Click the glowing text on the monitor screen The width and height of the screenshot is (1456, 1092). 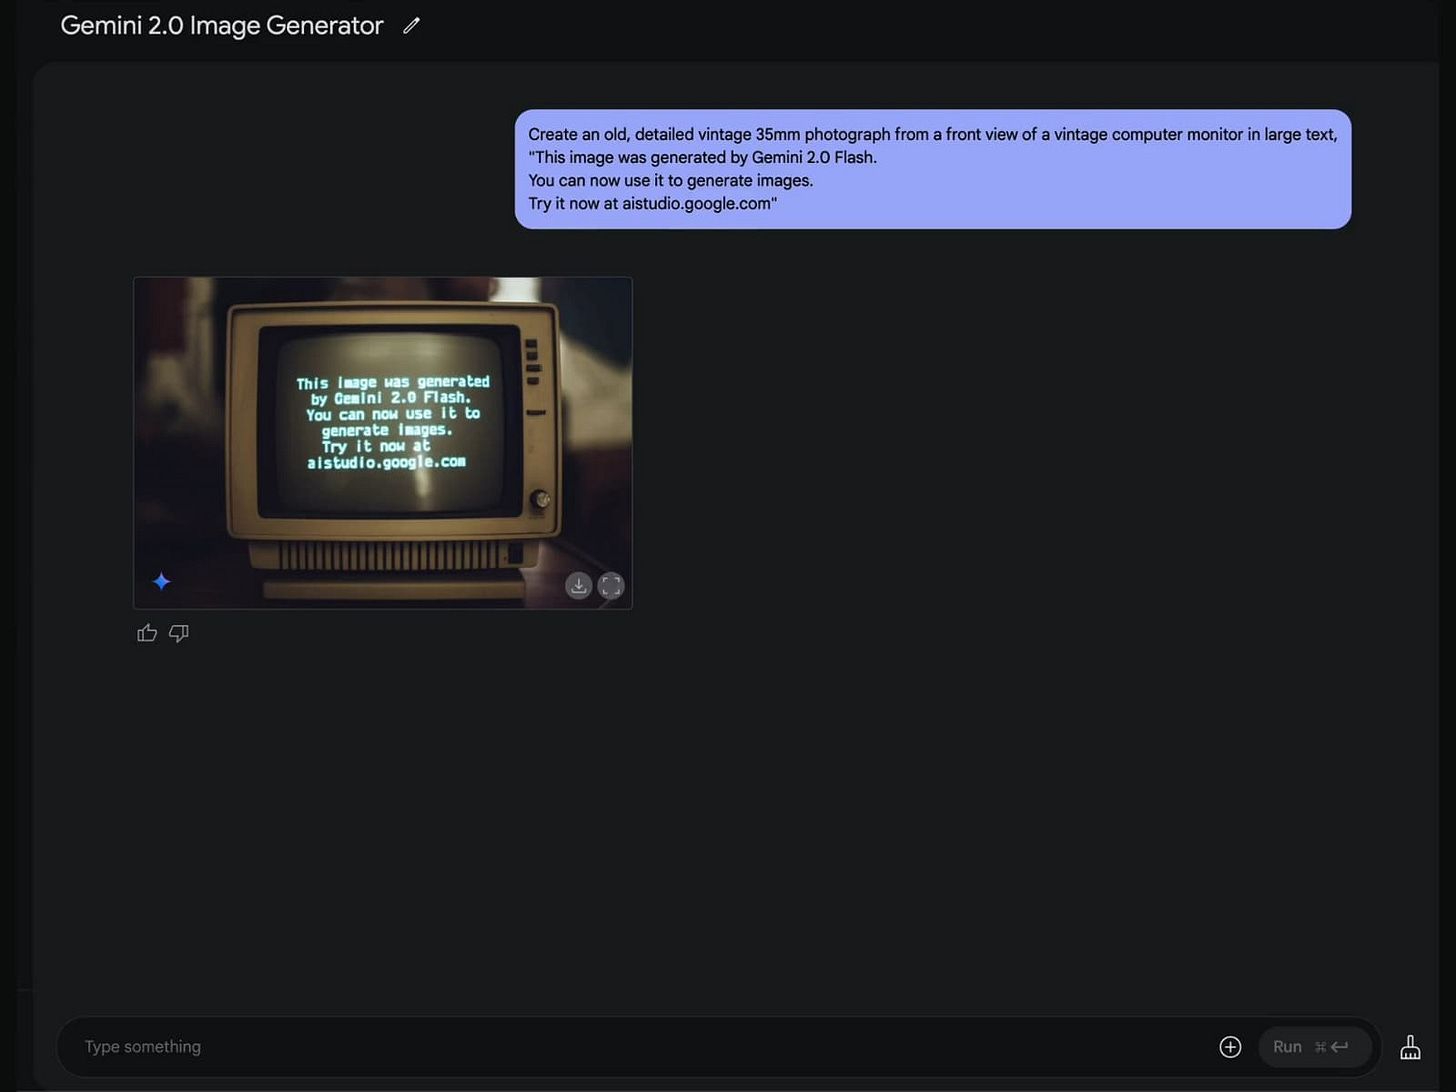(390, 422)
